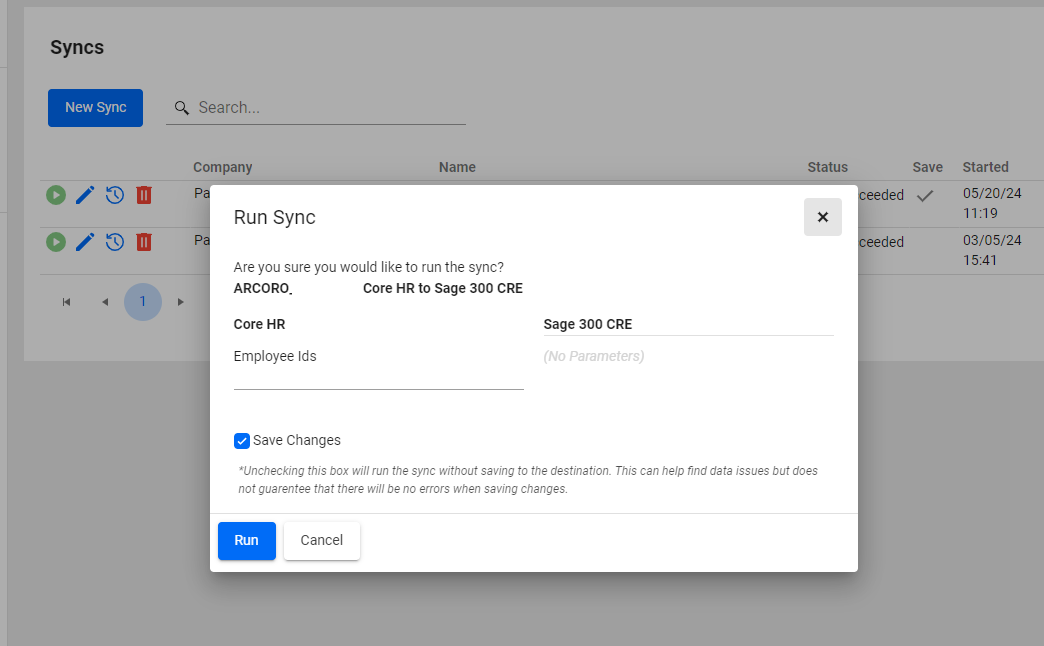This screenshot has height=646, width=1044.
Task: Click the save checkmark in the 05/20/24 row
Action: pyautogui.click(x=925, y=196)
